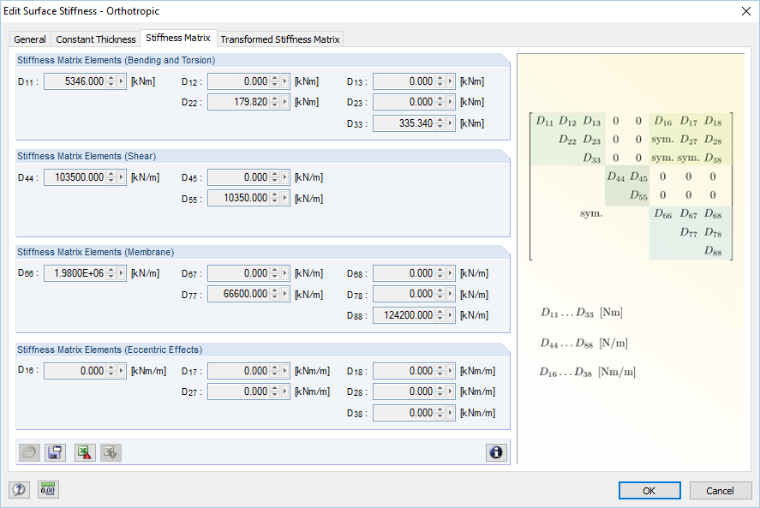Expand the D13 field arrow menu
Viewport: 760px width, 508px height.
(x=450, y=81)
